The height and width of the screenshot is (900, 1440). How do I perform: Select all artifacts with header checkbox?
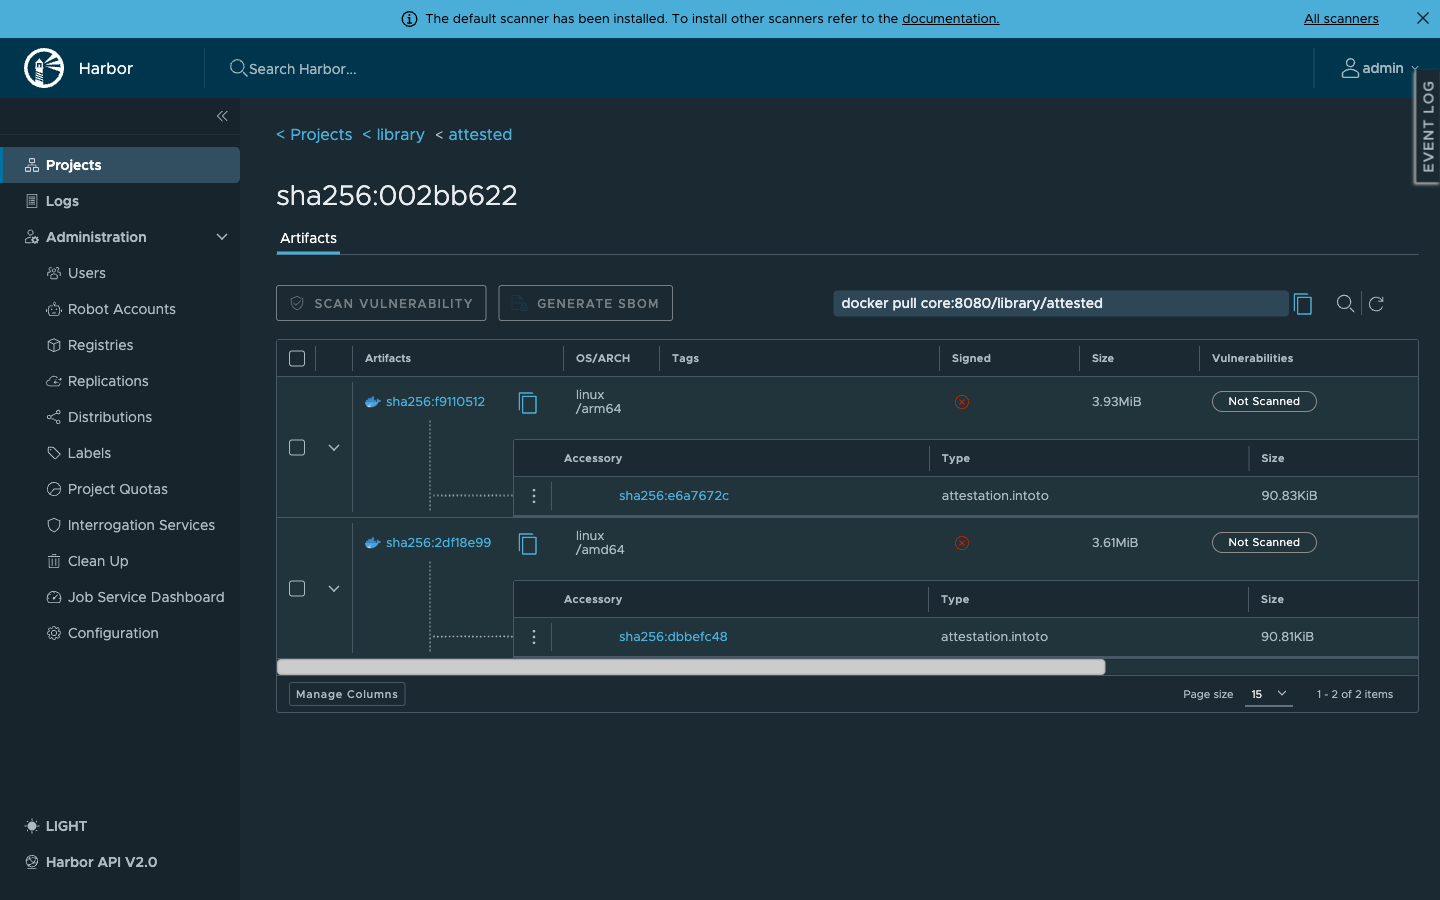(x=297, y=358)
